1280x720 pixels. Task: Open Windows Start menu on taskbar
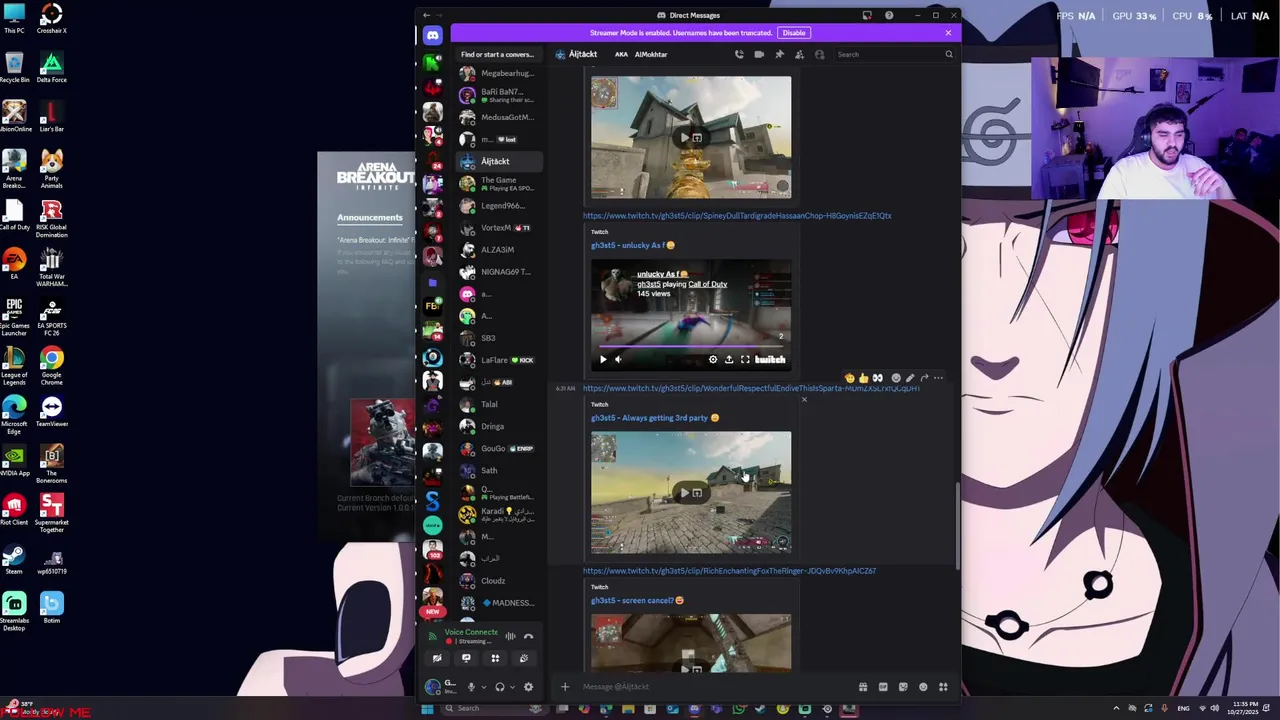(x=427, y=709)
